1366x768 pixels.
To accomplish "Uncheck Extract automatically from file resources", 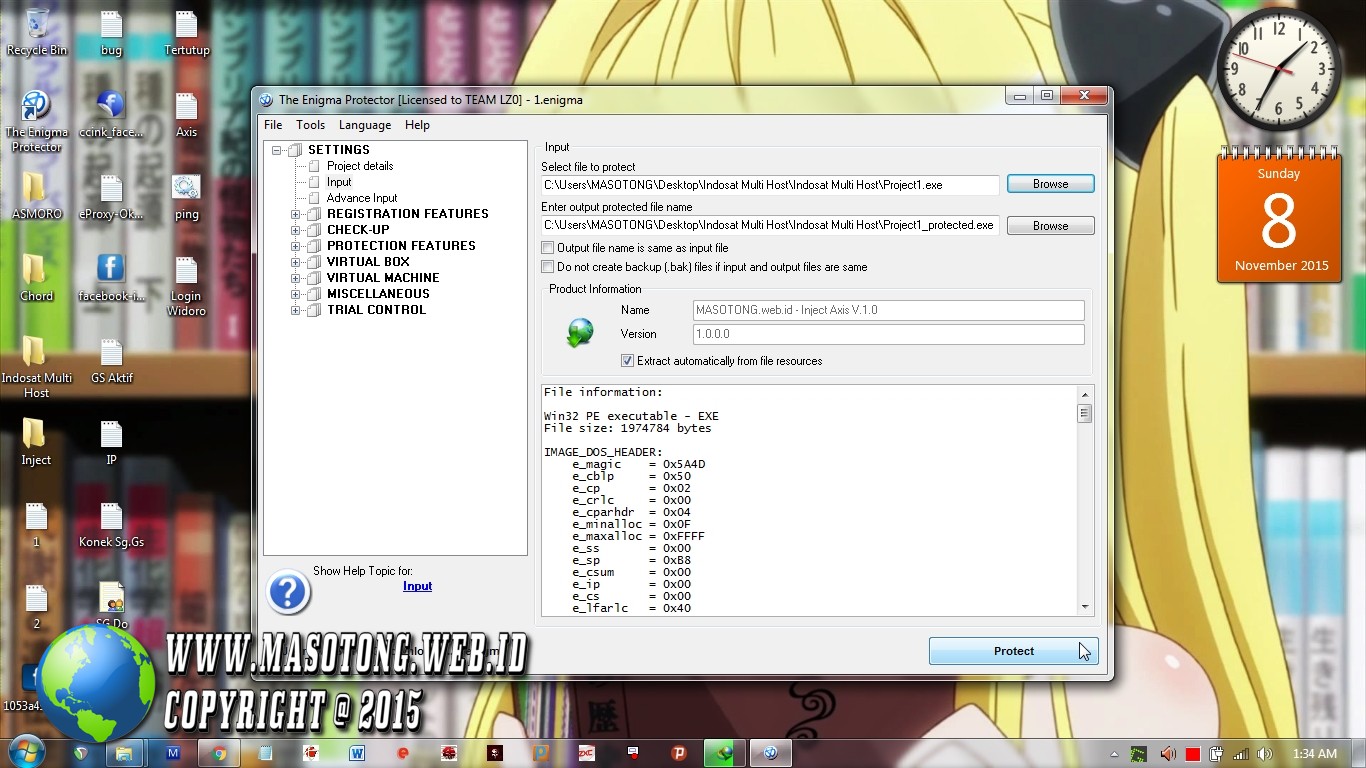I will [627, 361].
